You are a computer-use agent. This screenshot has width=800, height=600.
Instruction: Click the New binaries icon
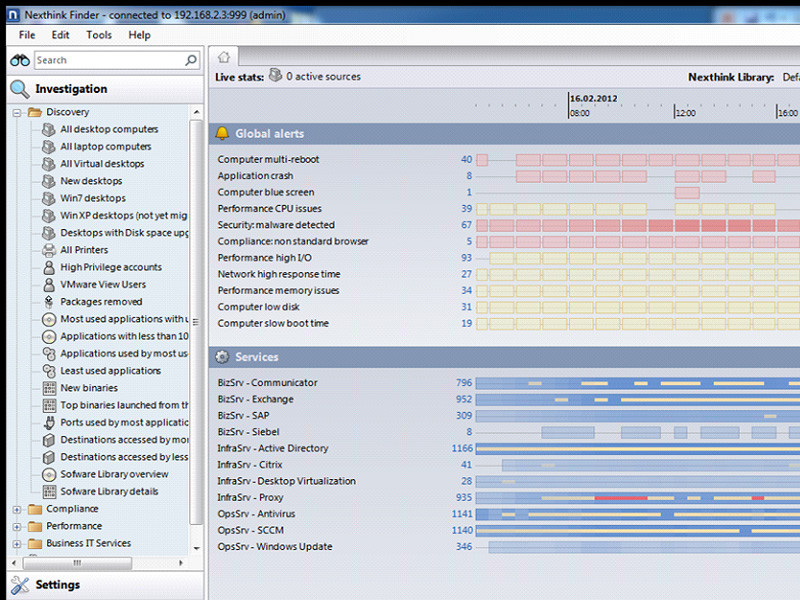[x=49, y=388]
